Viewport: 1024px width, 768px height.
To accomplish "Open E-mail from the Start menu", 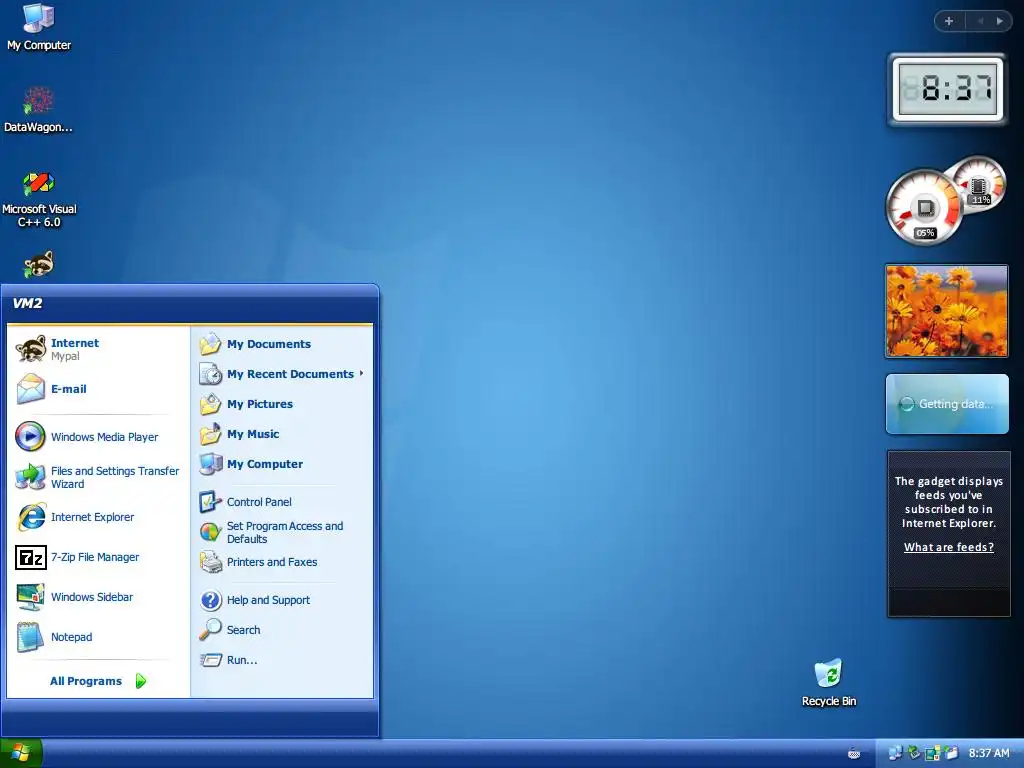I will point(98,389).
